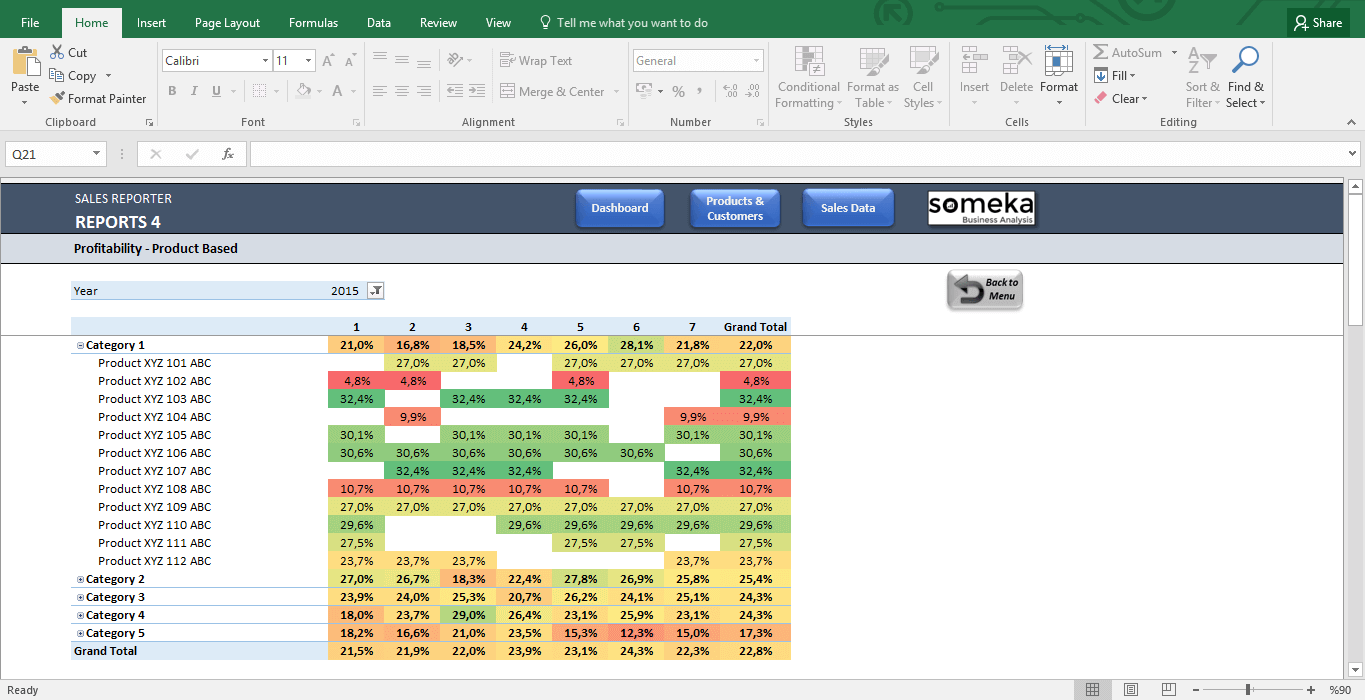Open the Format cells menu
The image size is (1365, 700).
click(1059, 76)
